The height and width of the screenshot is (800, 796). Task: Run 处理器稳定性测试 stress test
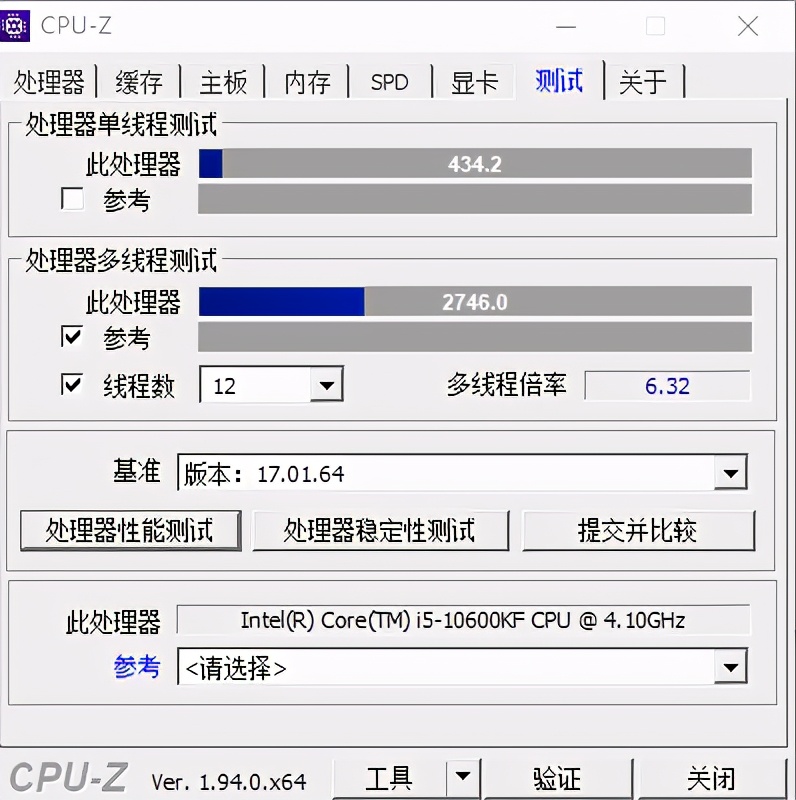click(x=381, y=531)
